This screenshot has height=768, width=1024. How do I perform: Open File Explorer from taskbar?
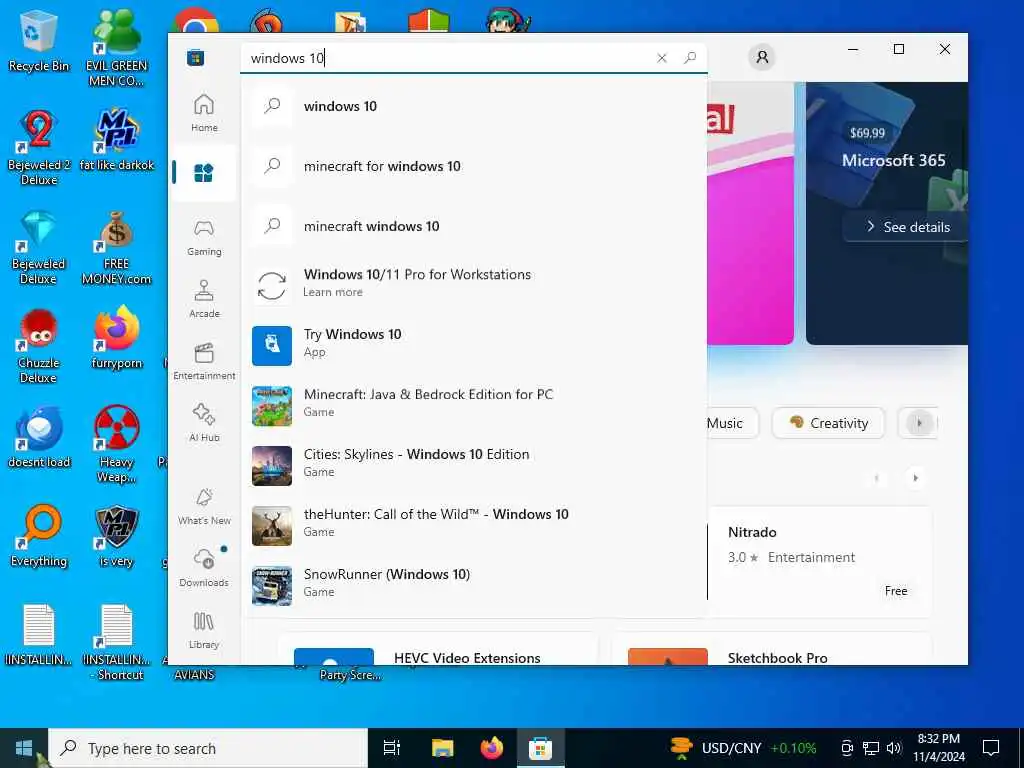pyautogui.click(x=442, y=748)
